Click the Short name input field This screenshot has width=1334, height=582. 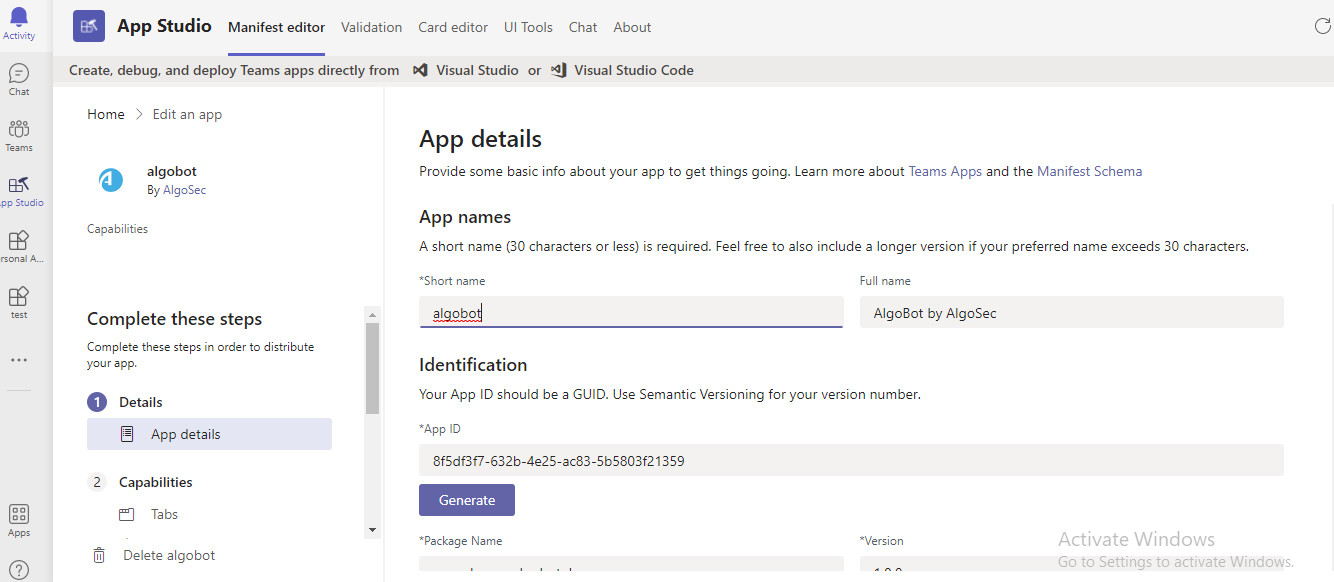[x=631, y=312]
